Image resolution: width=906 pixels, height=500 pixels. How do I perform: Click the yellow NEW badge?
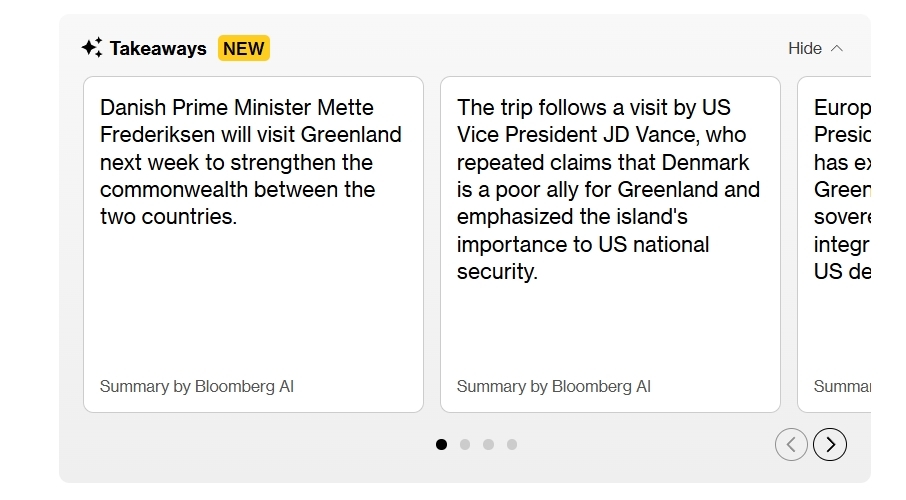tap(244, 48)
